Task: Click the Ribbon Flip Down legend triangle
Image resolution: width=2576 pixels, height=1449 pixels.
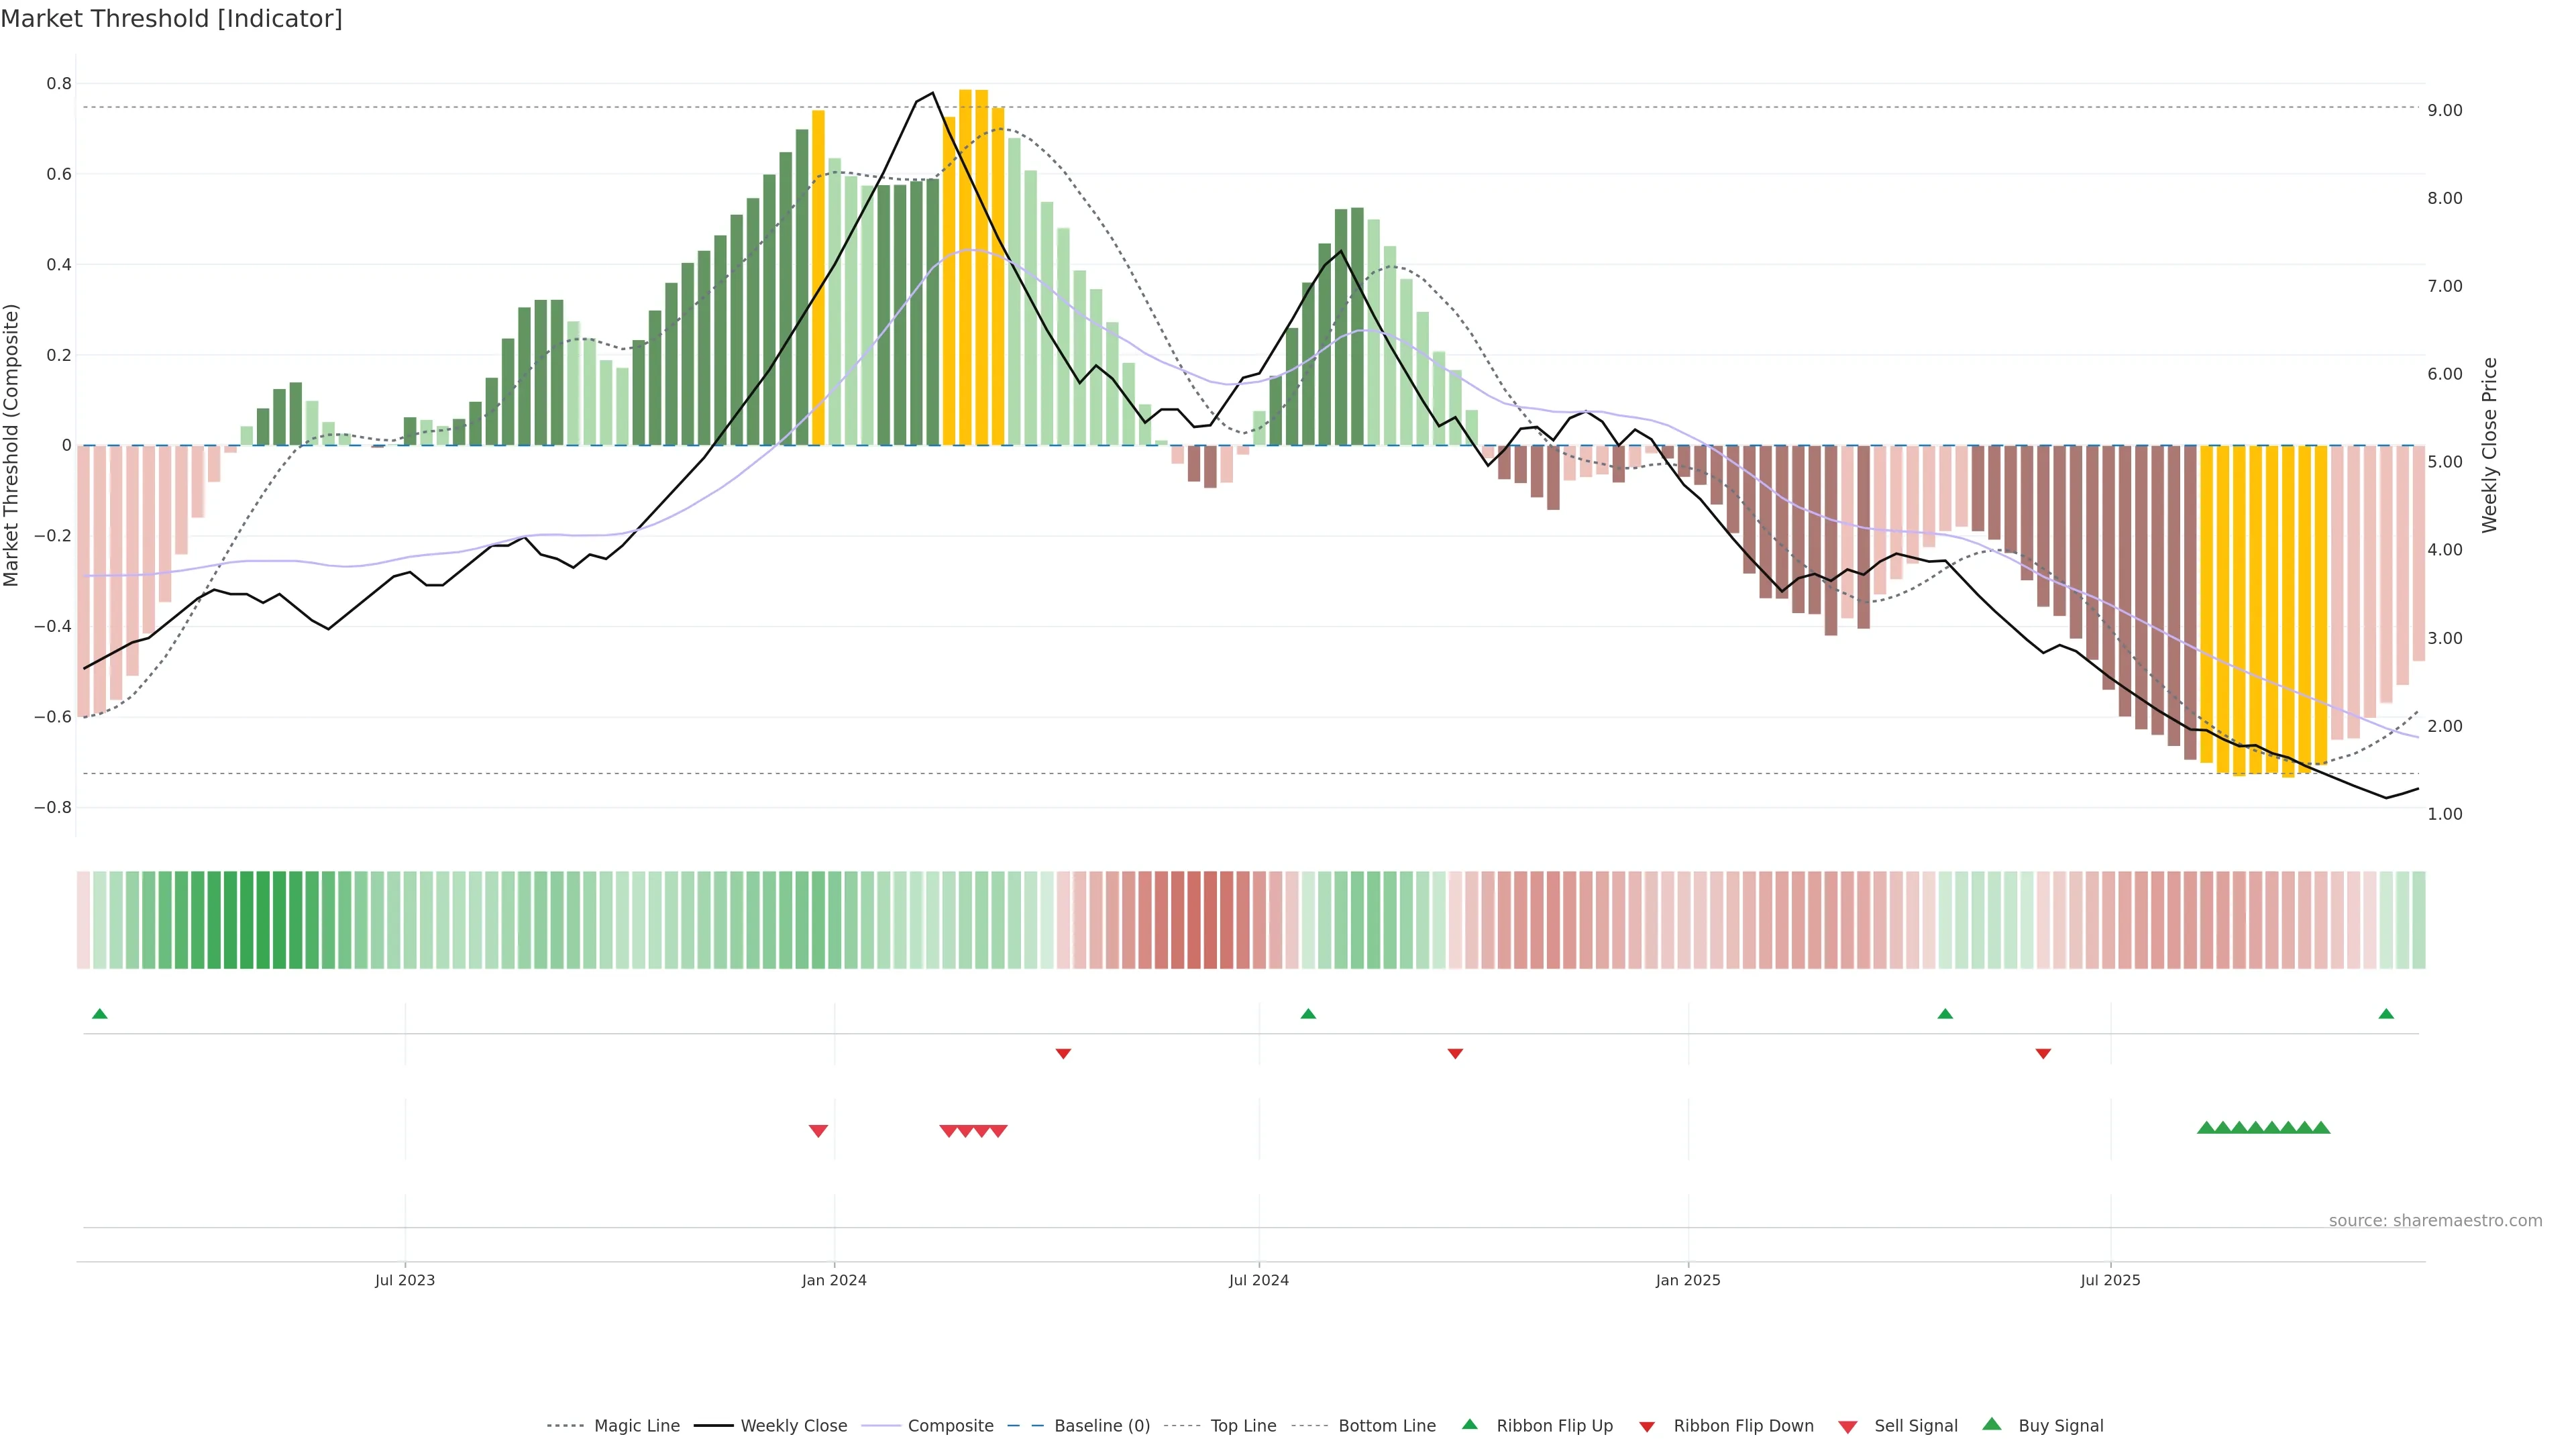Action: [x=1647, y=1426]
